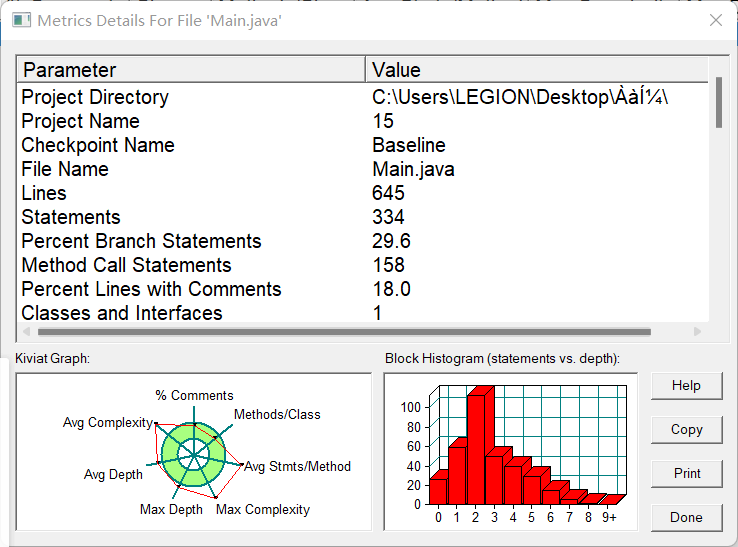Click the Value column header
Screen dimensions: 738x547
point(537,70)
